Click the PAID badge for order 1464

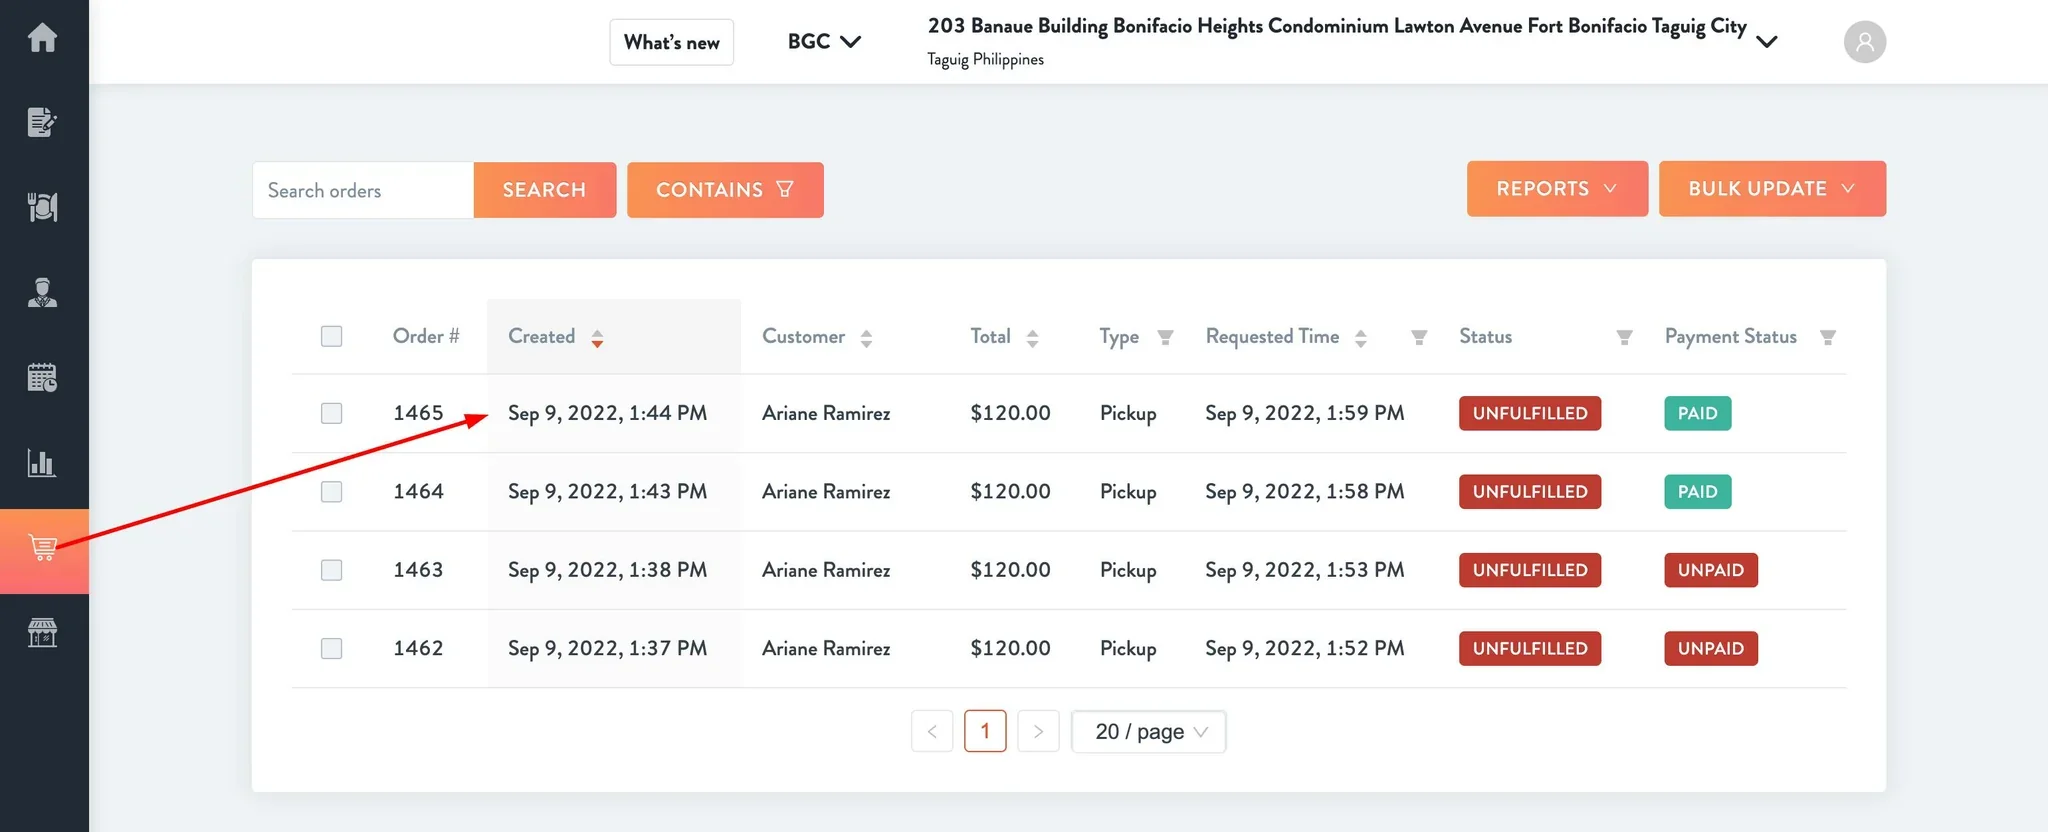coord(1697,491)
